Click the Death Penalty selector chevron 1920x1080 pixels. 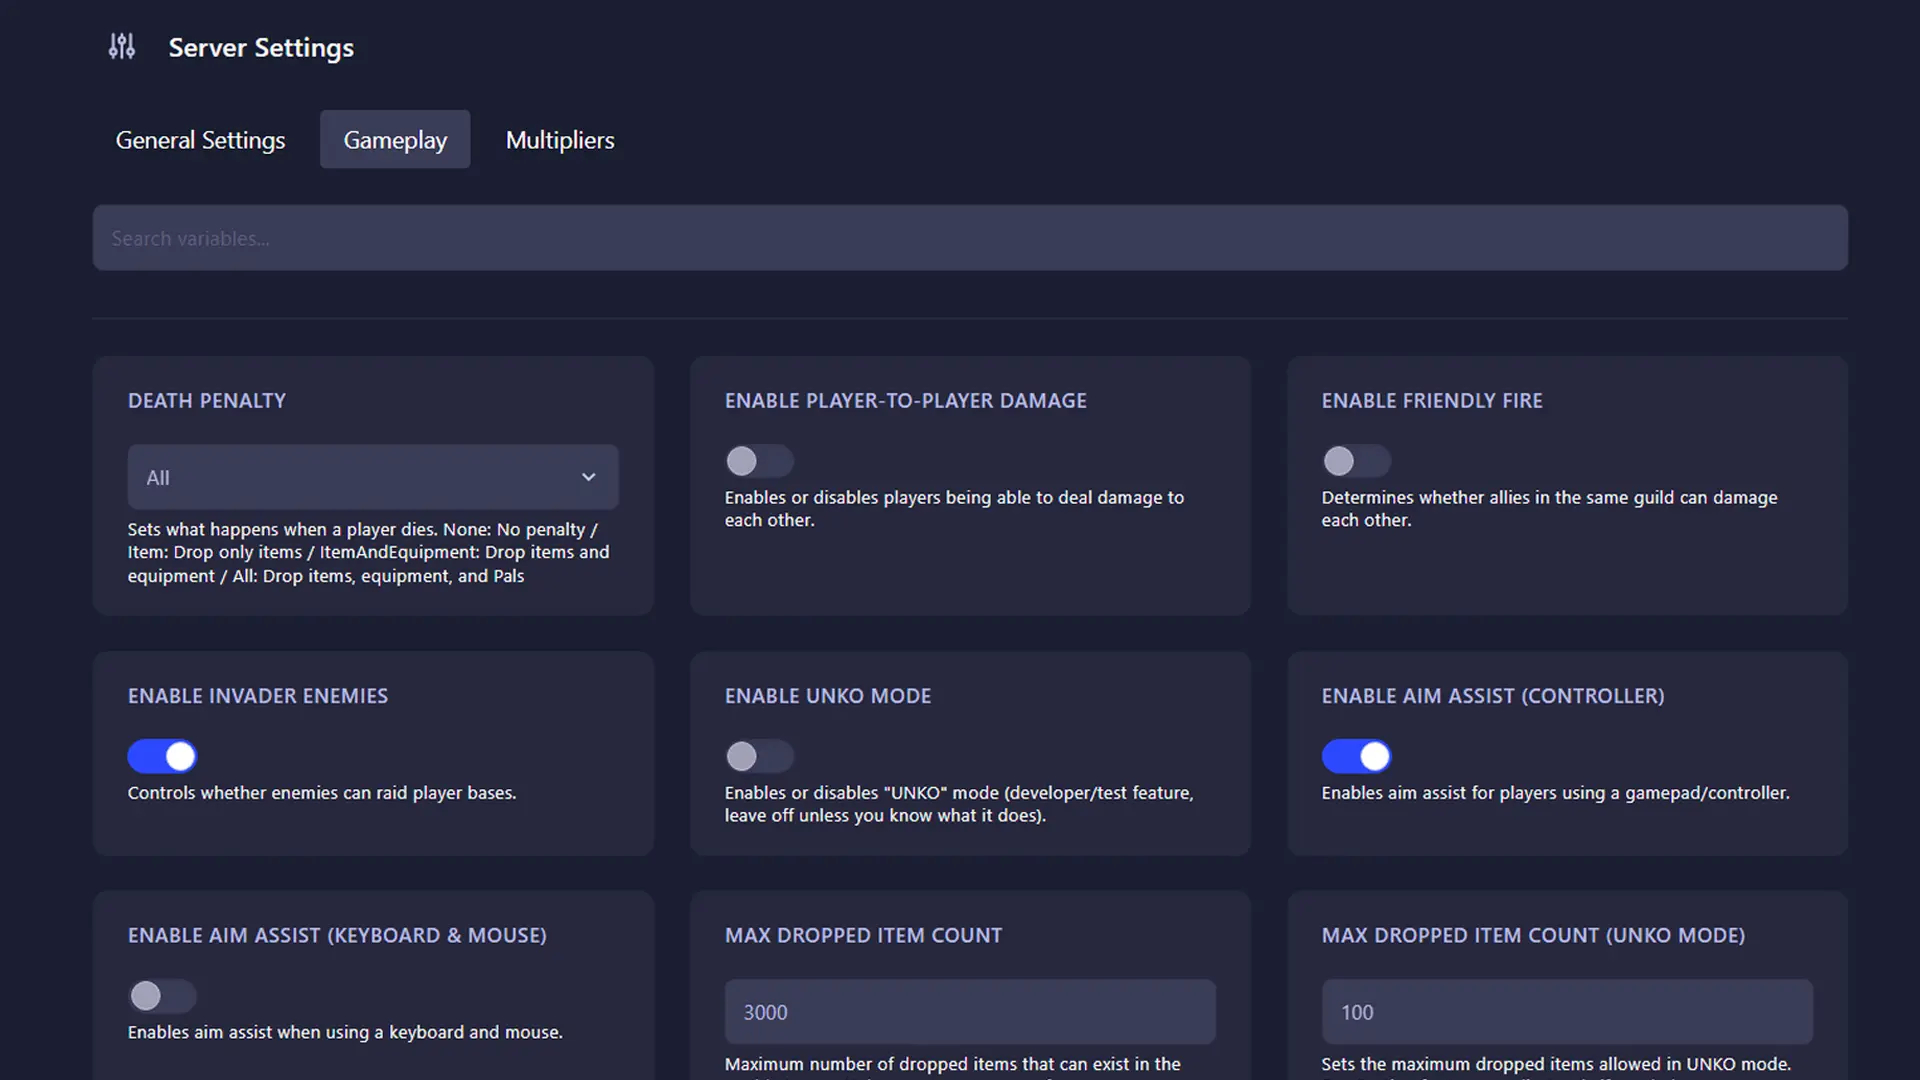tap(589, 477)
